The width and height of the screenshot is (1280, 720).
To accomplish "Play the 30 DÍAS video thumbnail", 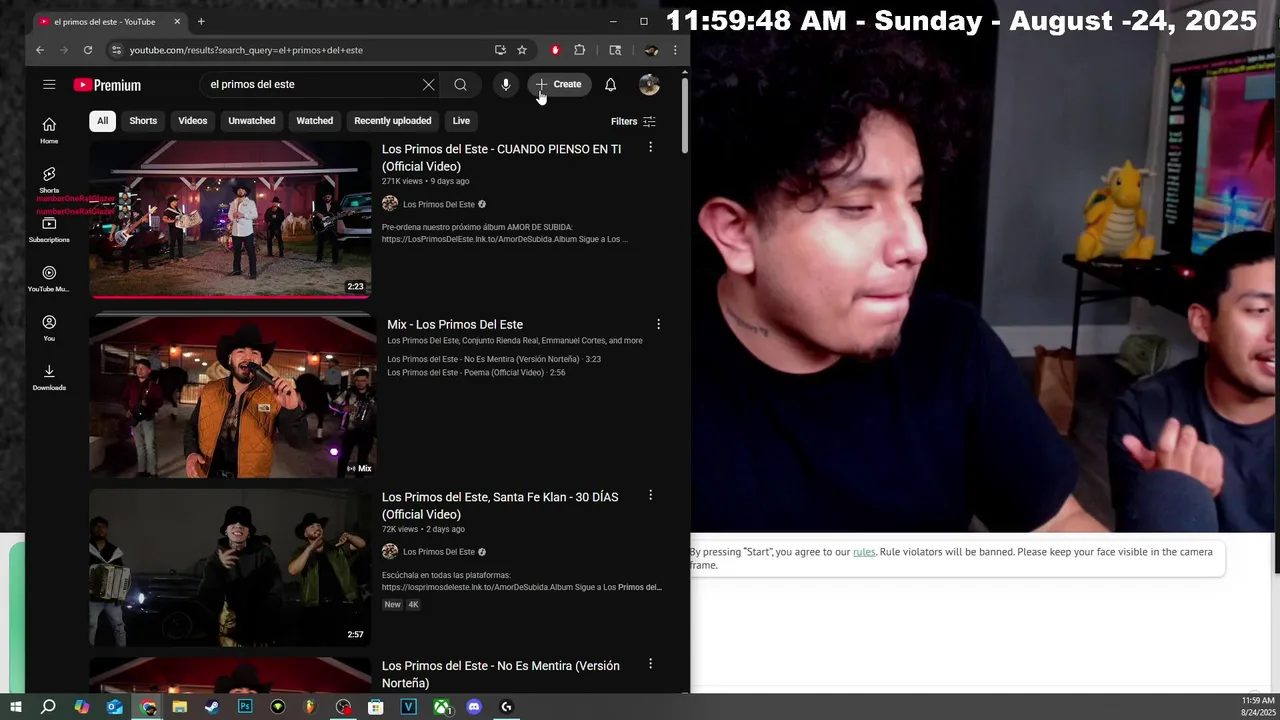I will (x=230, y=567).
